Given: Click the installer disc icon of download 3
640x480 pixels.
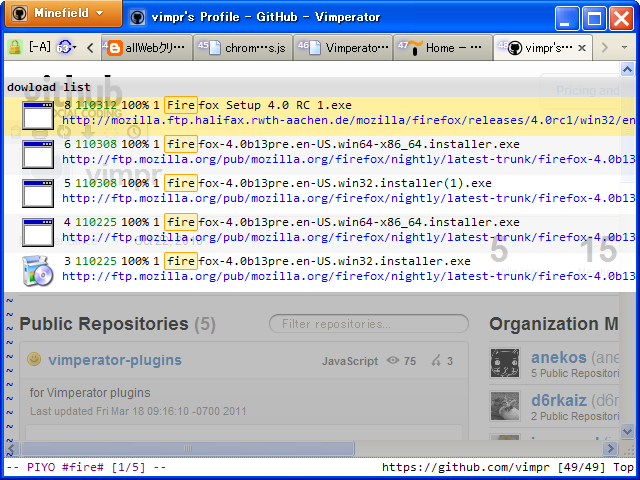Looking at the screenshot, I should (x=38, y=270).
